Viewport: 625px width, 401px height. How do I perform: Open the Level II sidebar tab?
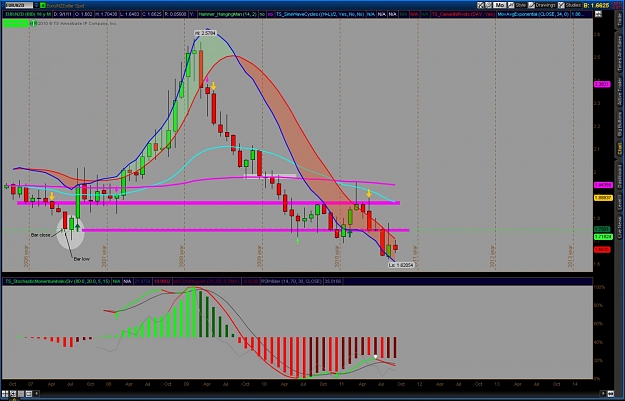(620, 202)
